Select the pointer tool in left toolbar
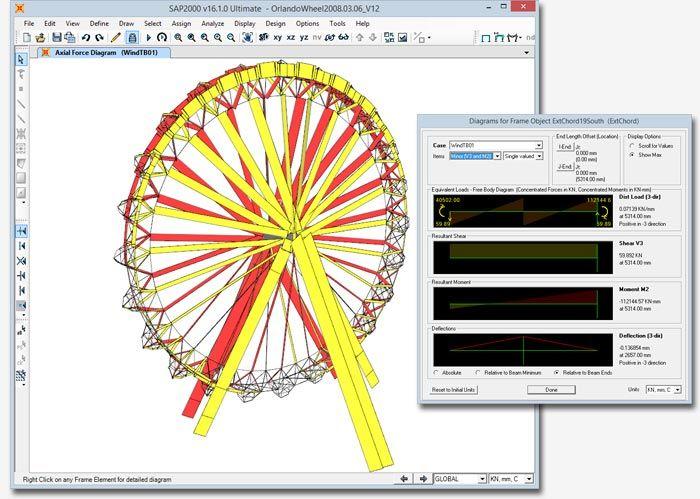The image size is (700, 499). pyautogui.click(x=21, y=59)
